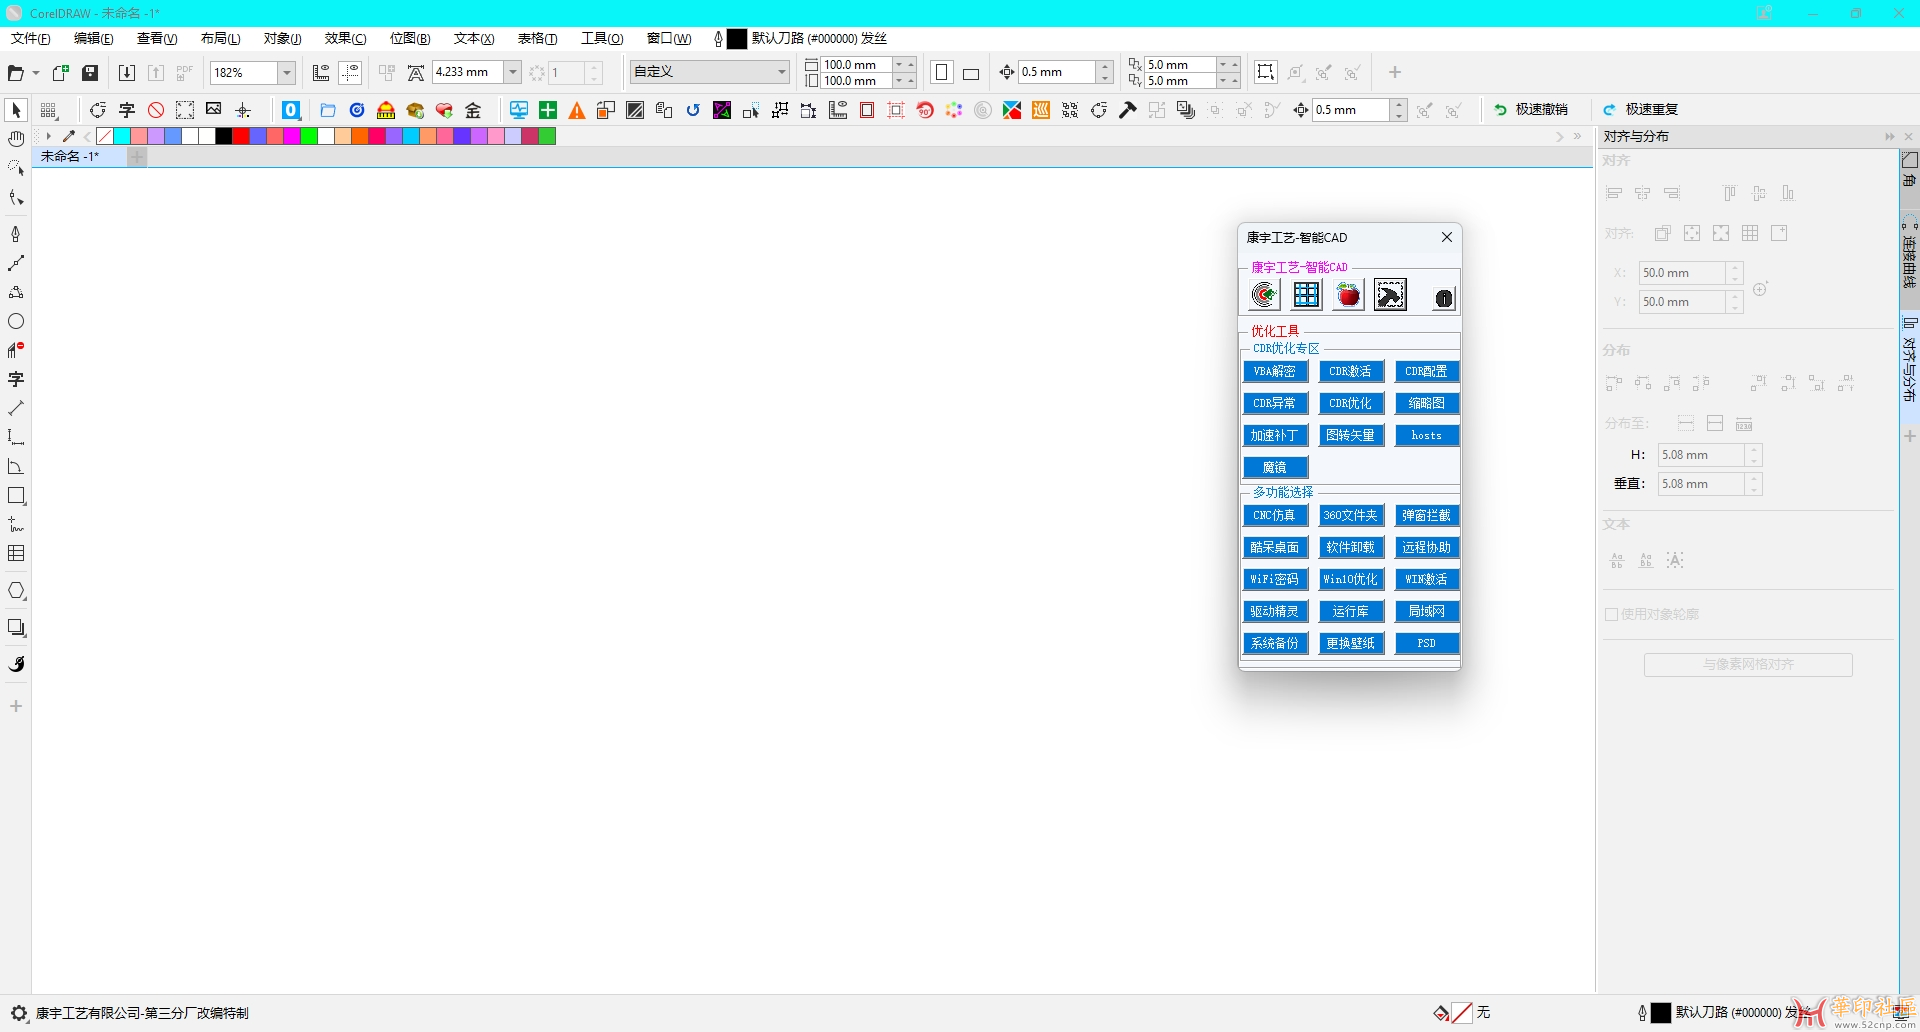Increase the H 5.08 mm stepper
This screenshot has height=1032, width=1920.
[1753, 449]
